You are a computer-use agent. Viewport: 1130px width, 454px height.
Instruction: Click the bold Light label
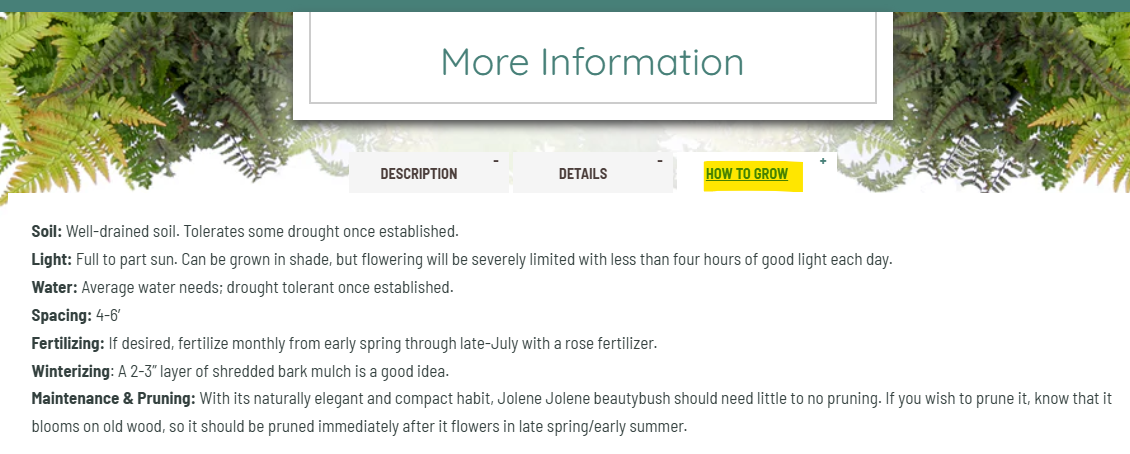pos(52,259)
